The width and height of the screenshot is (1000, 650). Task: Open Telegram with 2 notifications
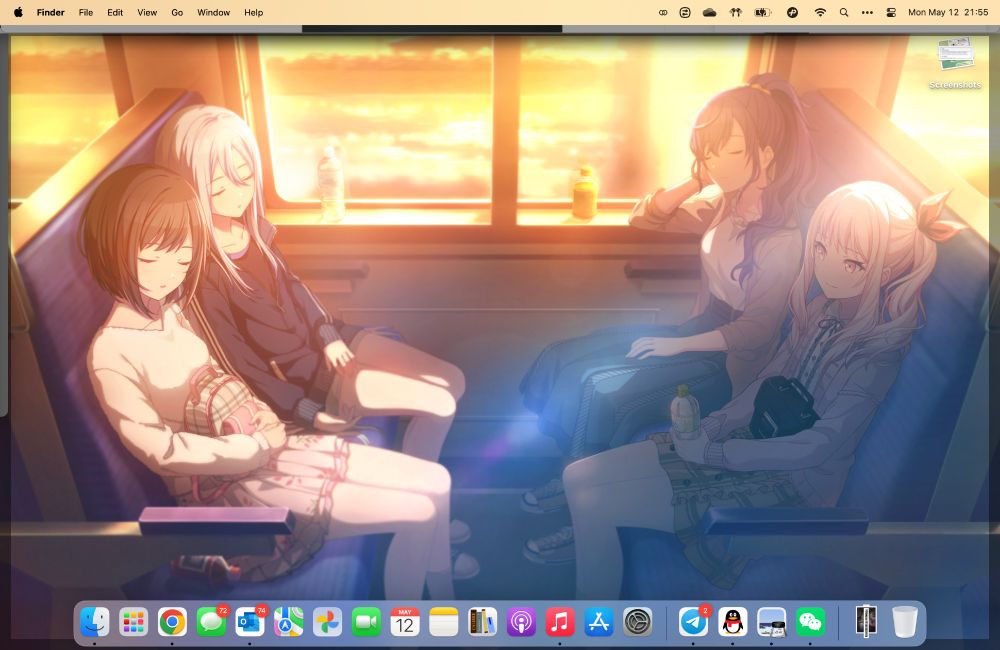click(693, 621)
